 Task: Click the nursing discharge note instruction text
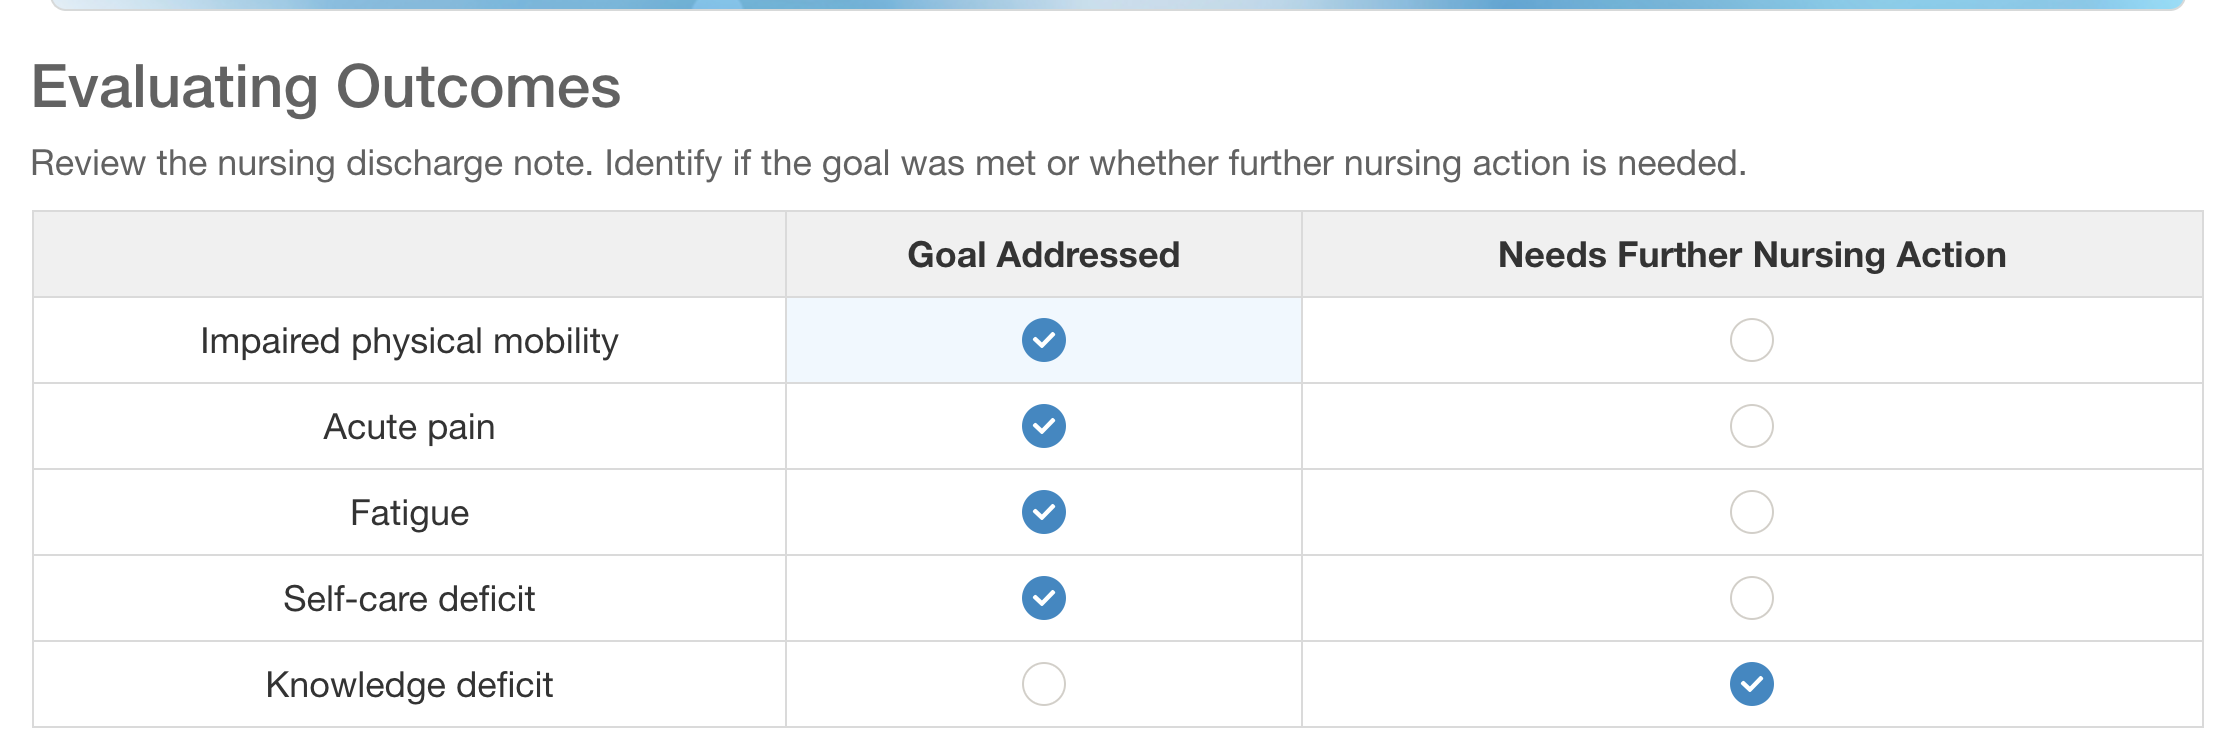pyautogui.click(x=888, y=163)
